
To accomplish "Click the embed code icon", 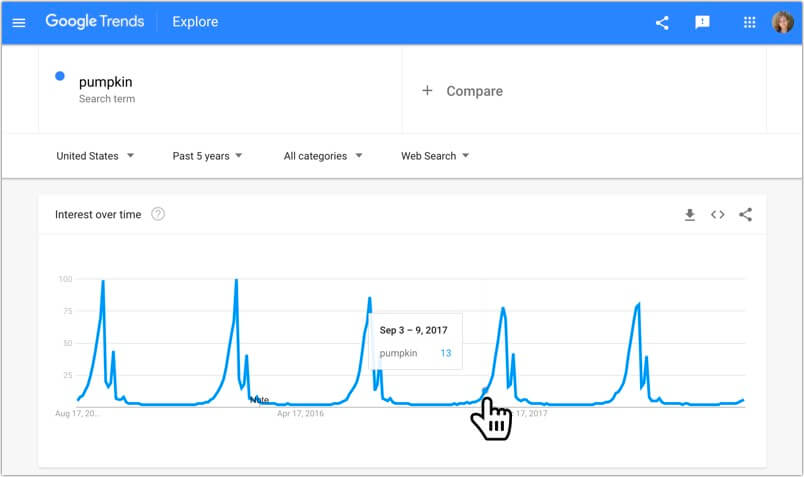I will click(x=717, y=214).
